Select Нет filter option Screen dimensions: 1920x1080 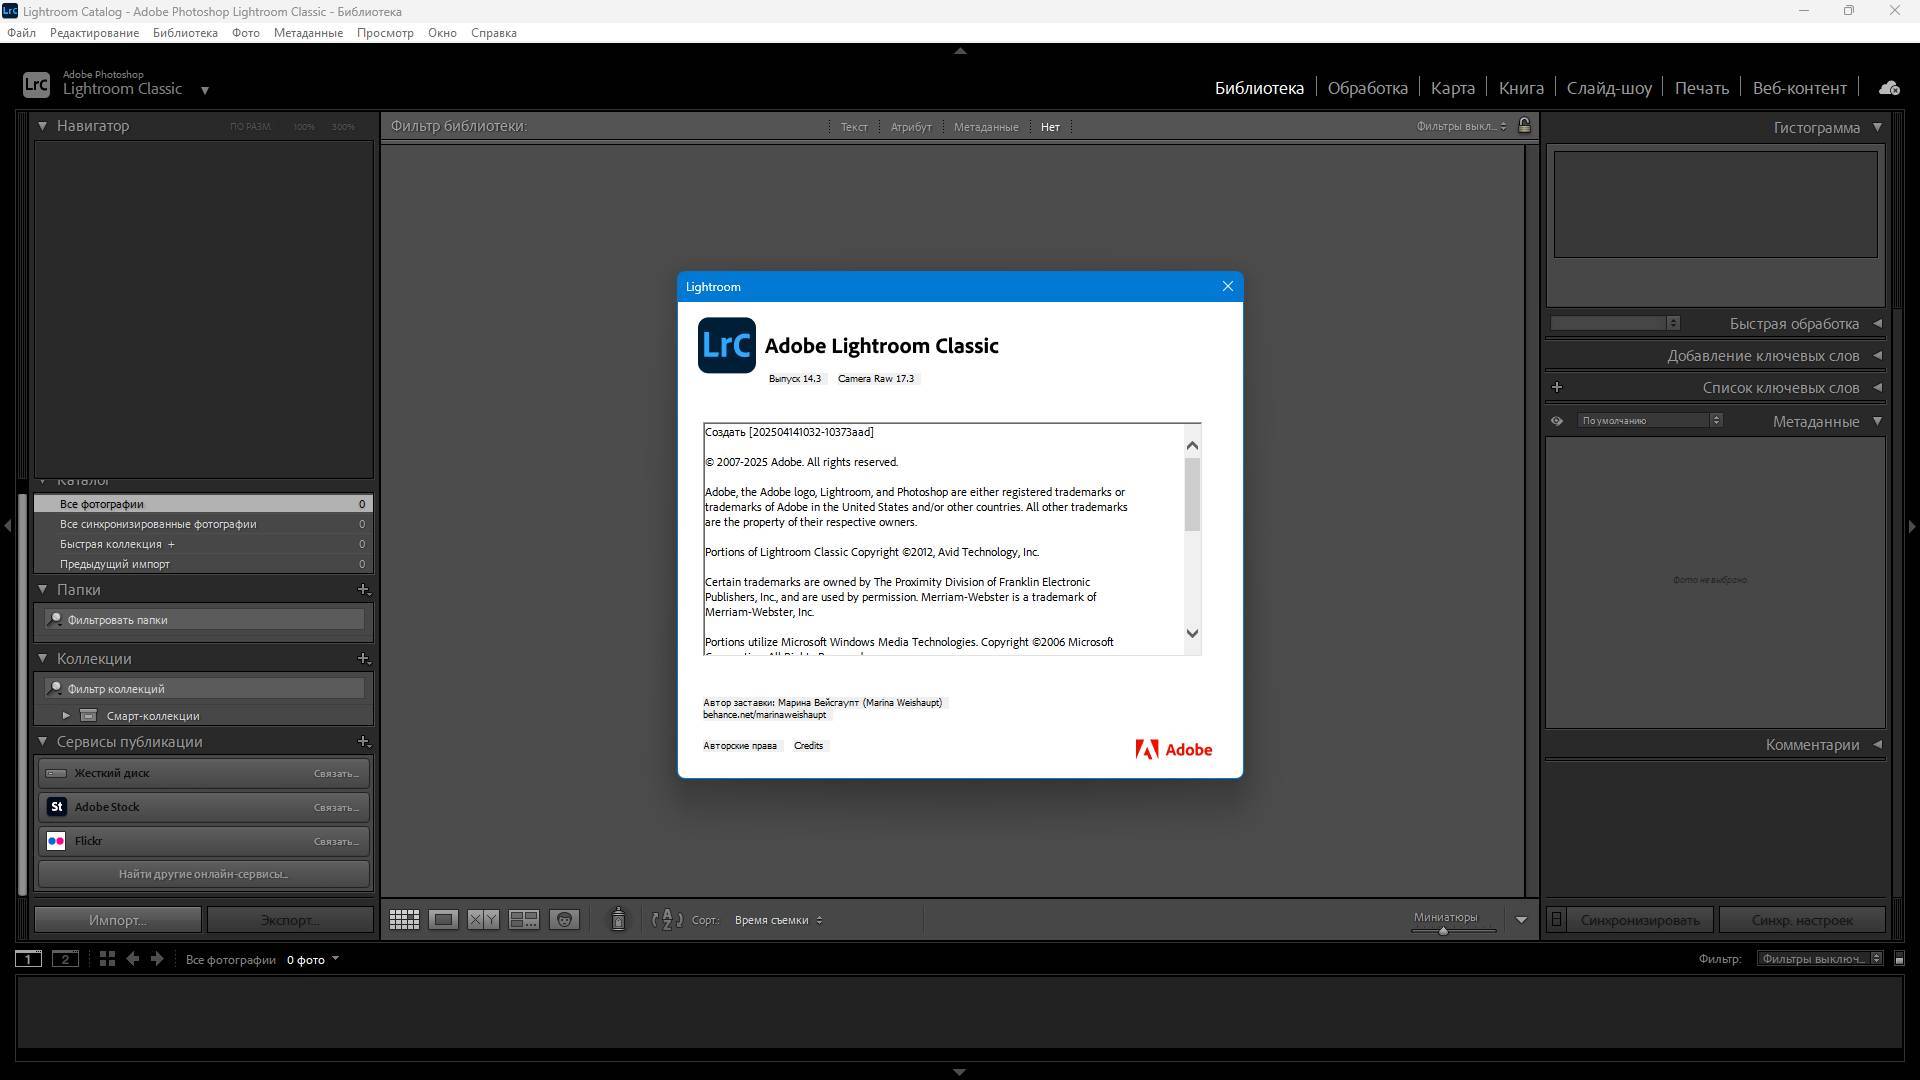(1050, 127)
